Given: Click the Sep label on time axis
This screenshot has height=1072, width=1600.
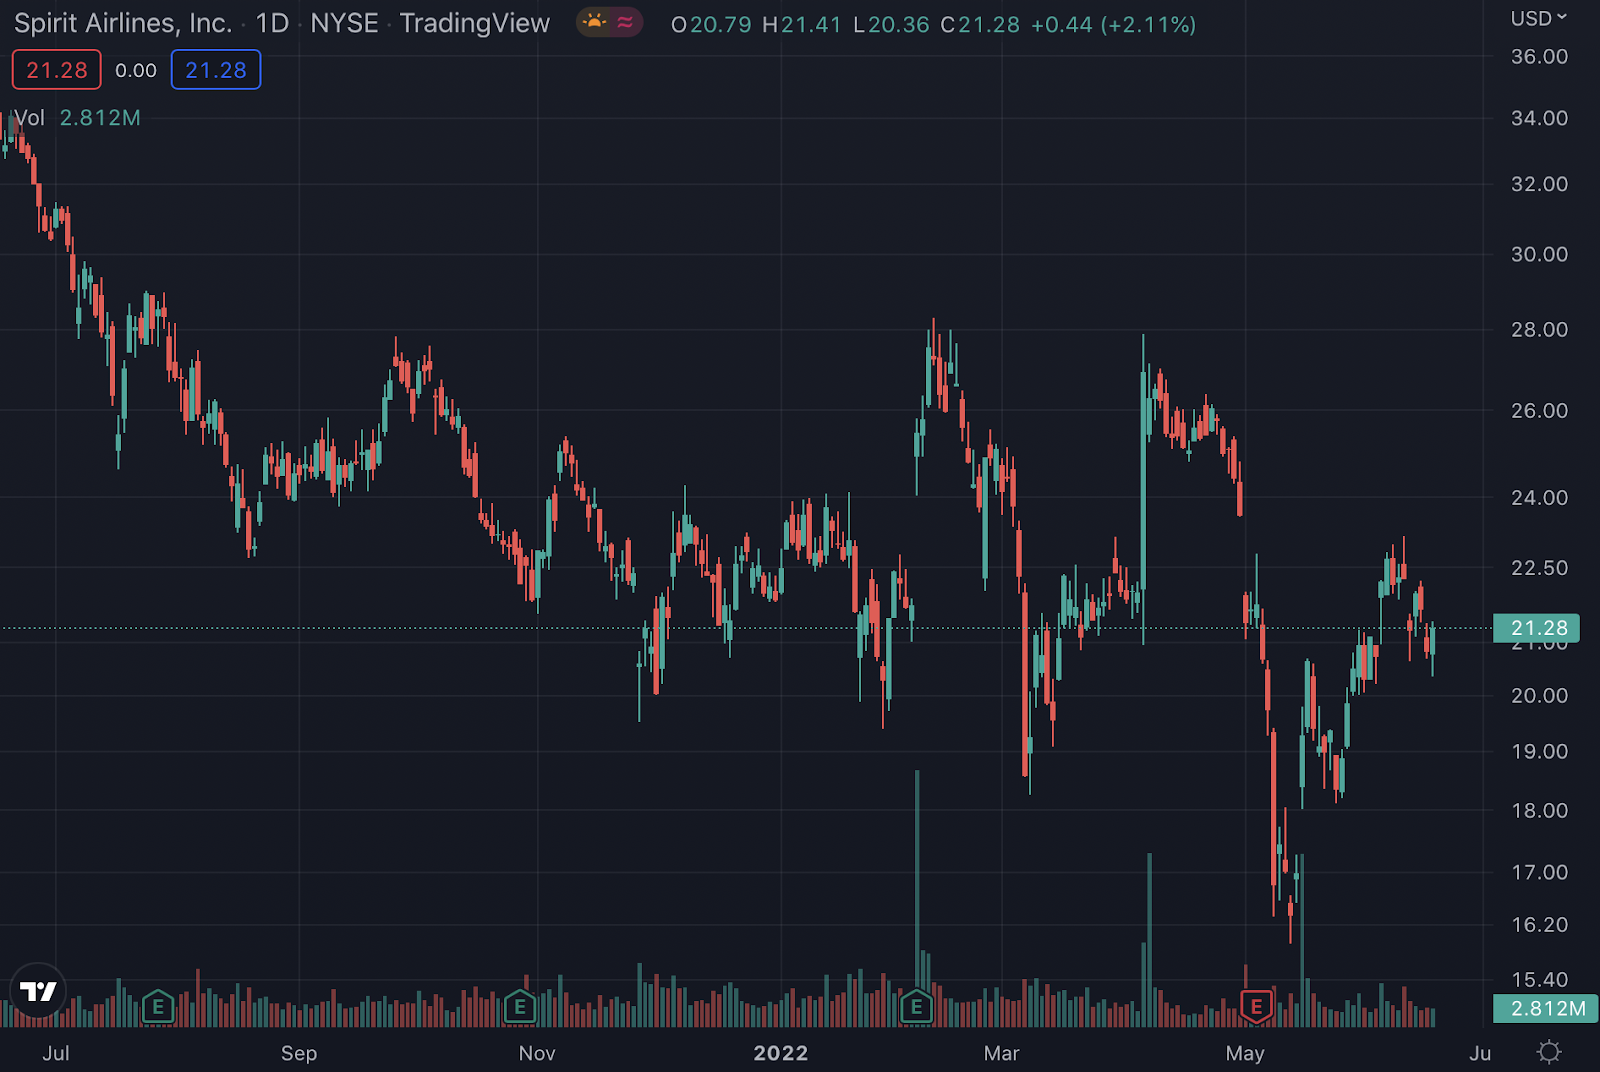Looking at the screenshot, I should (299, 1053).
